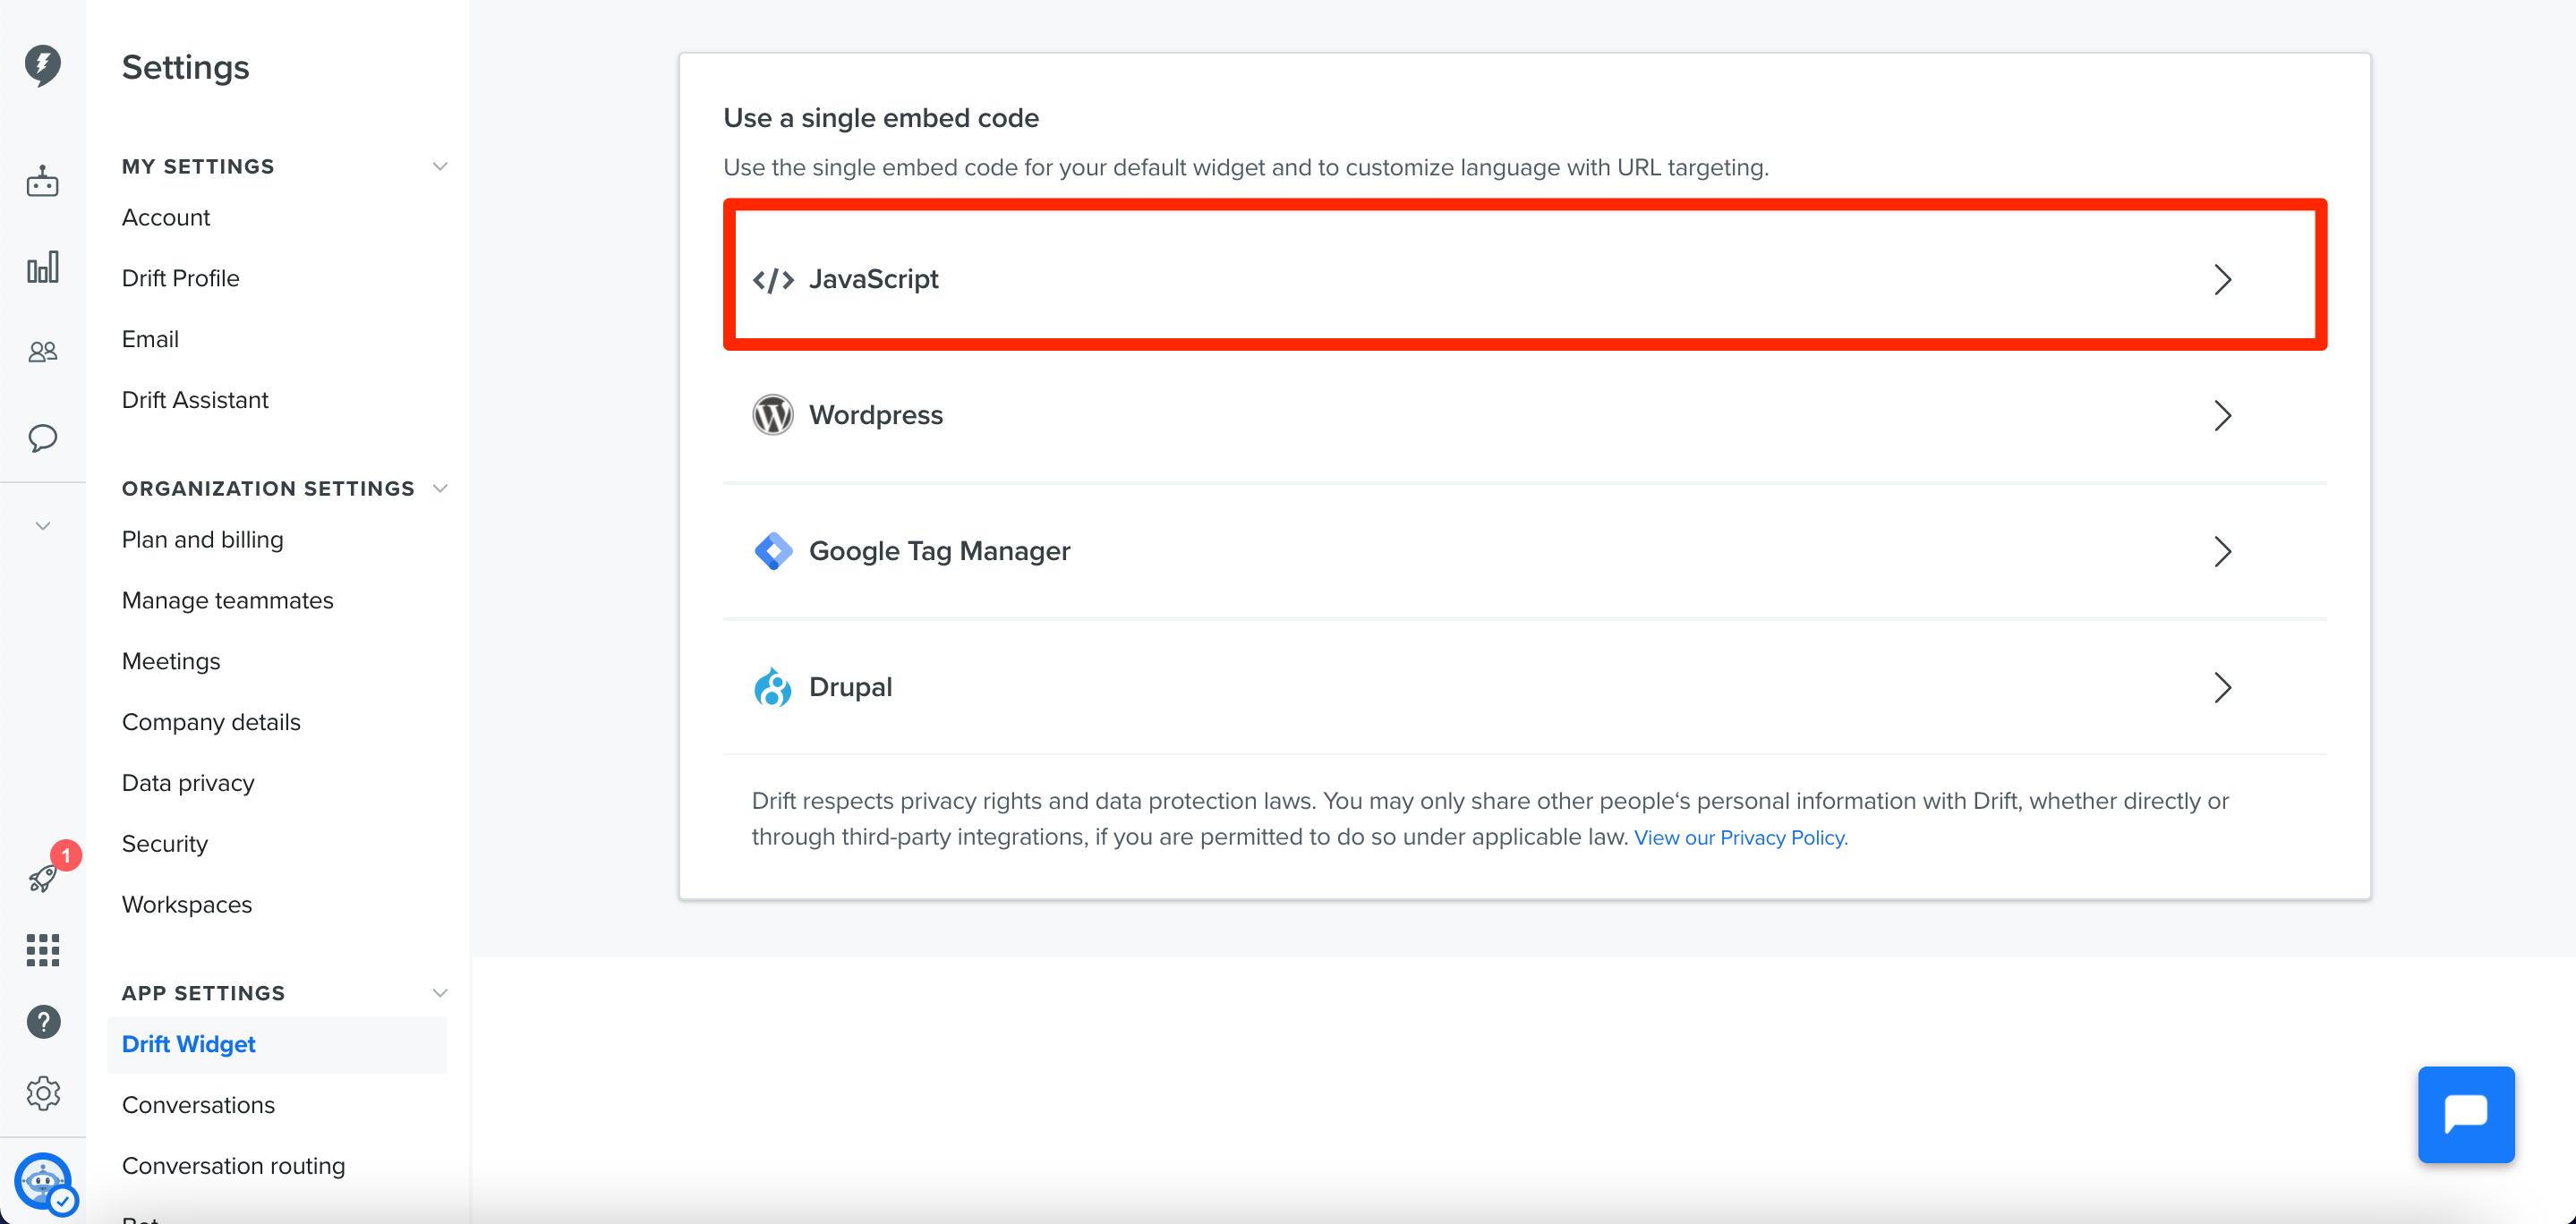Image resolution: width=2576 pixels, height=1224 pixels.
Task: Click the help question mark icon
Action: pos(42,1022)
